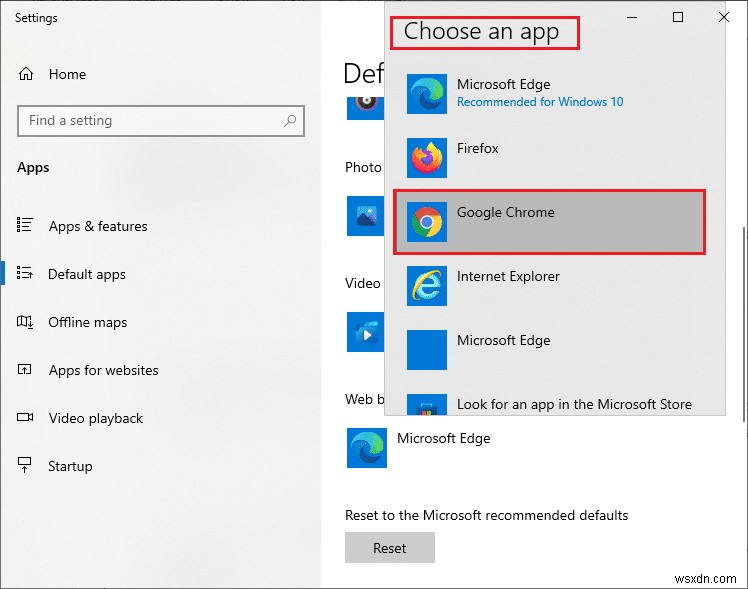Select Default apps in sidebar
Image resolution: width=748 pixels, height=589 pixels.
point(87,274)
